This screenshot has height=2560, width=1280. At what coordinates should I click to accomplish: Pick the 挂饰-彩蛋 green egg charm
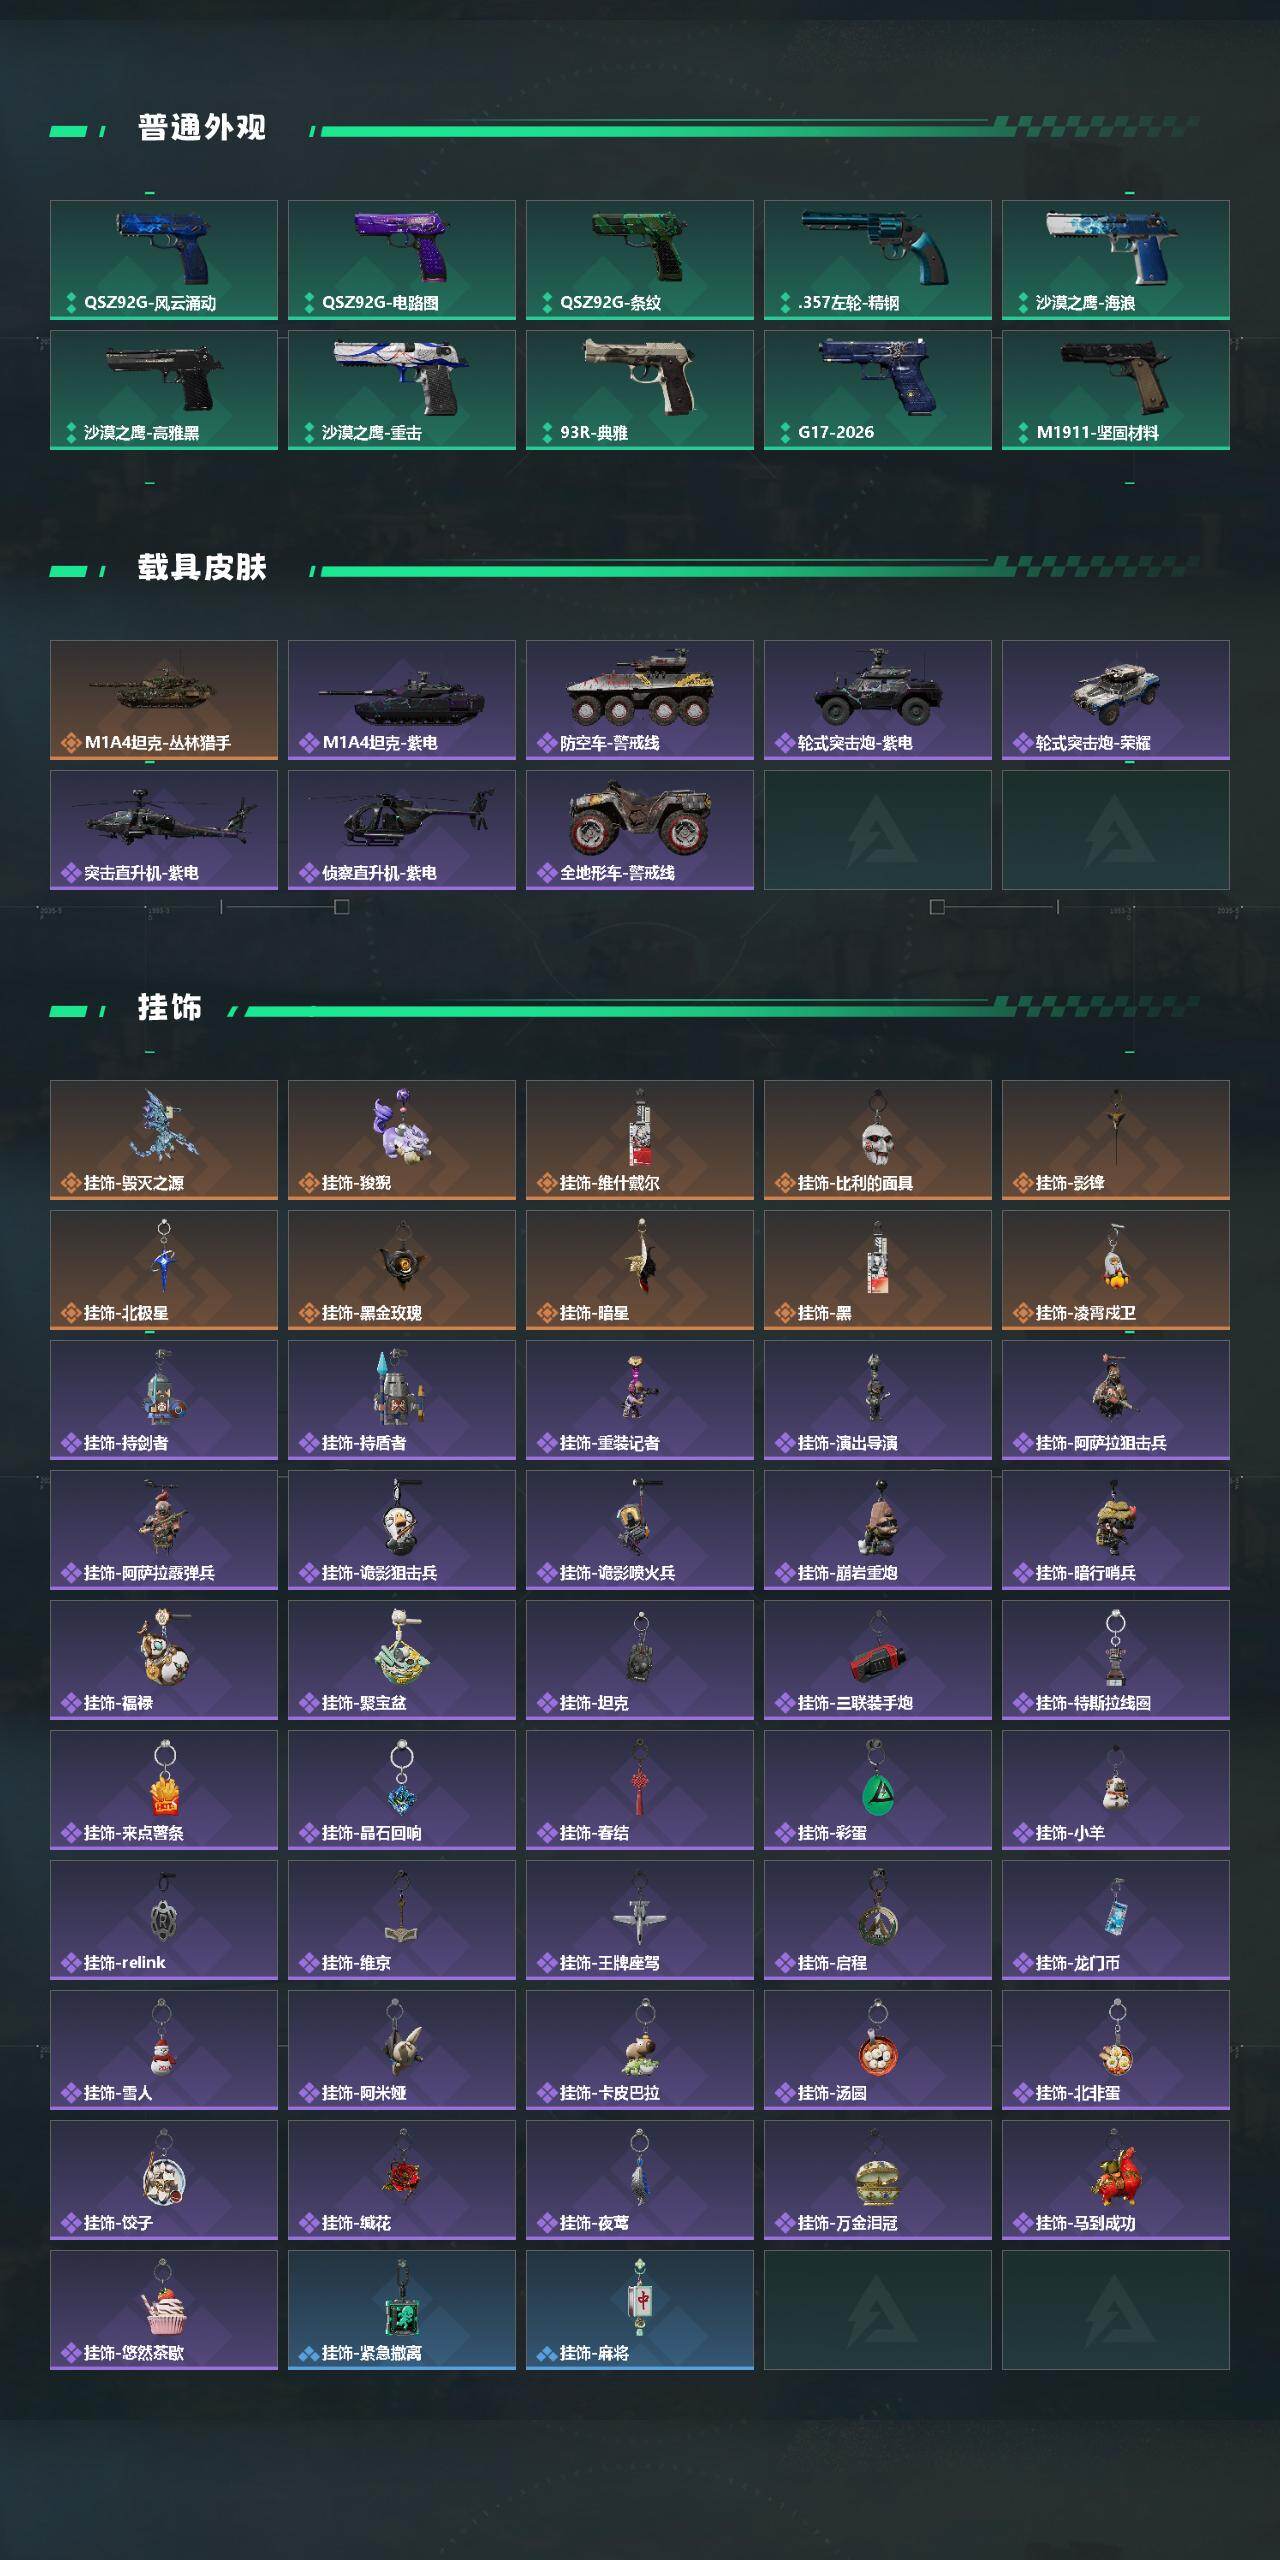pyautogui.click(x=878, y=1790)
